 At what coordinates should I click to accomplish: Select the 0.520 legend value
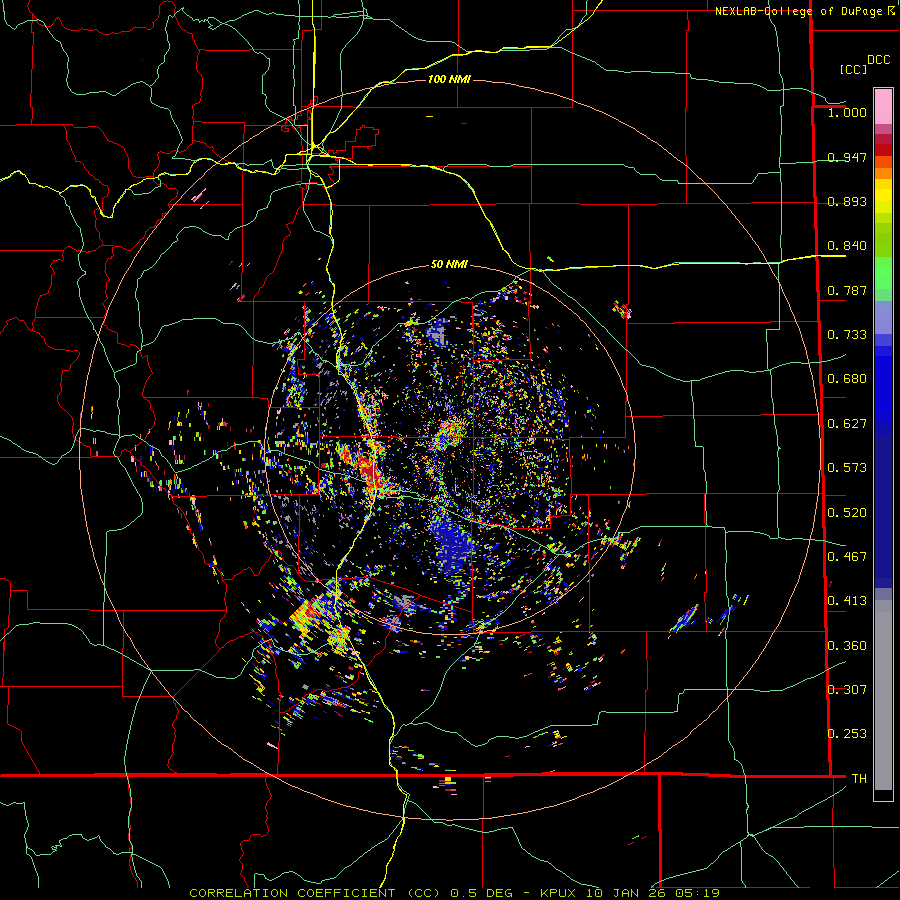pyautogui.click(x=847, y=513)
